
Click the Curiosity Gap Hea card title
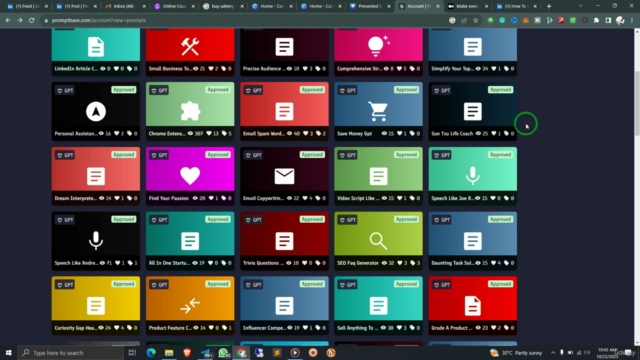pyautogui.click(x=75, y=328)
